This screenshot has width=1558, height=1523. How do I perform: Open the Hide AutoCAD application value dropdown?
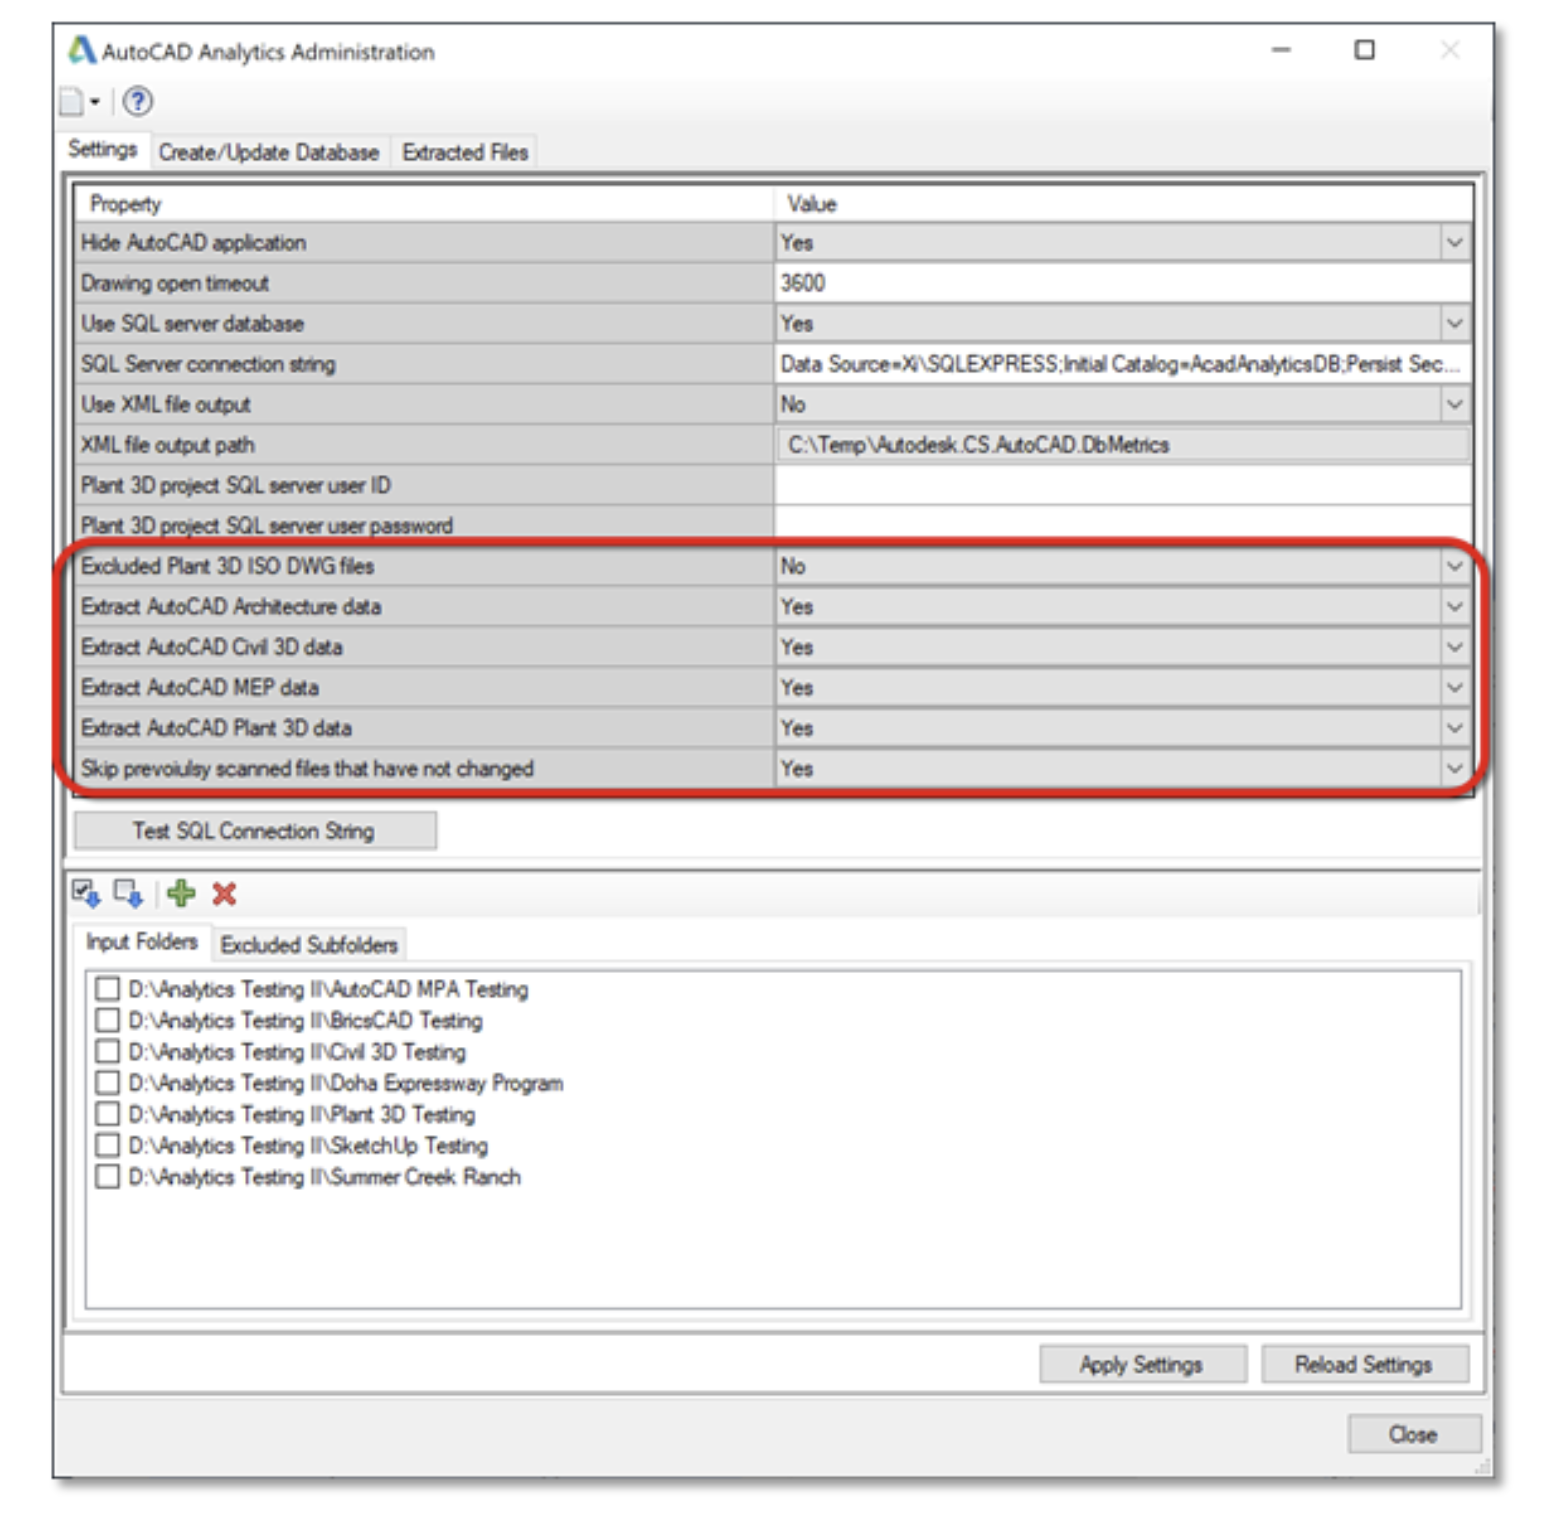click(1455, 243)
